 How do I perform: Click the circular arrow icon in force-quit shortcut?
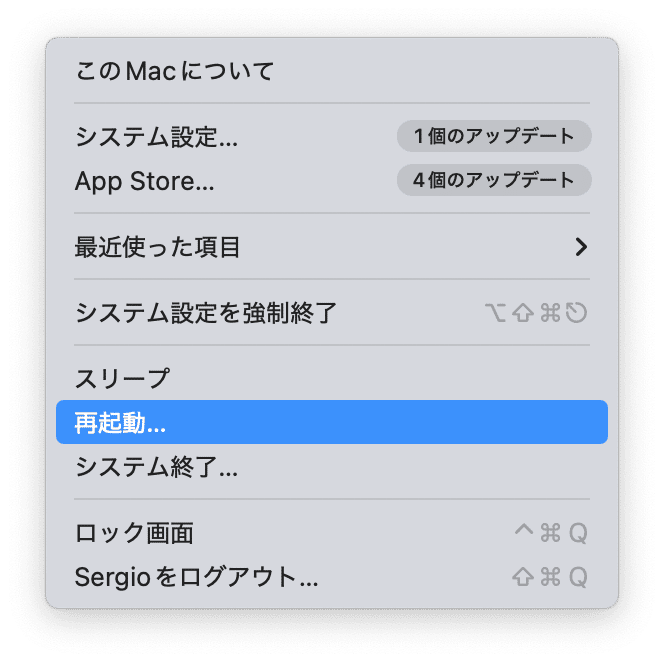pyautogui.click(x=576, y=314)
